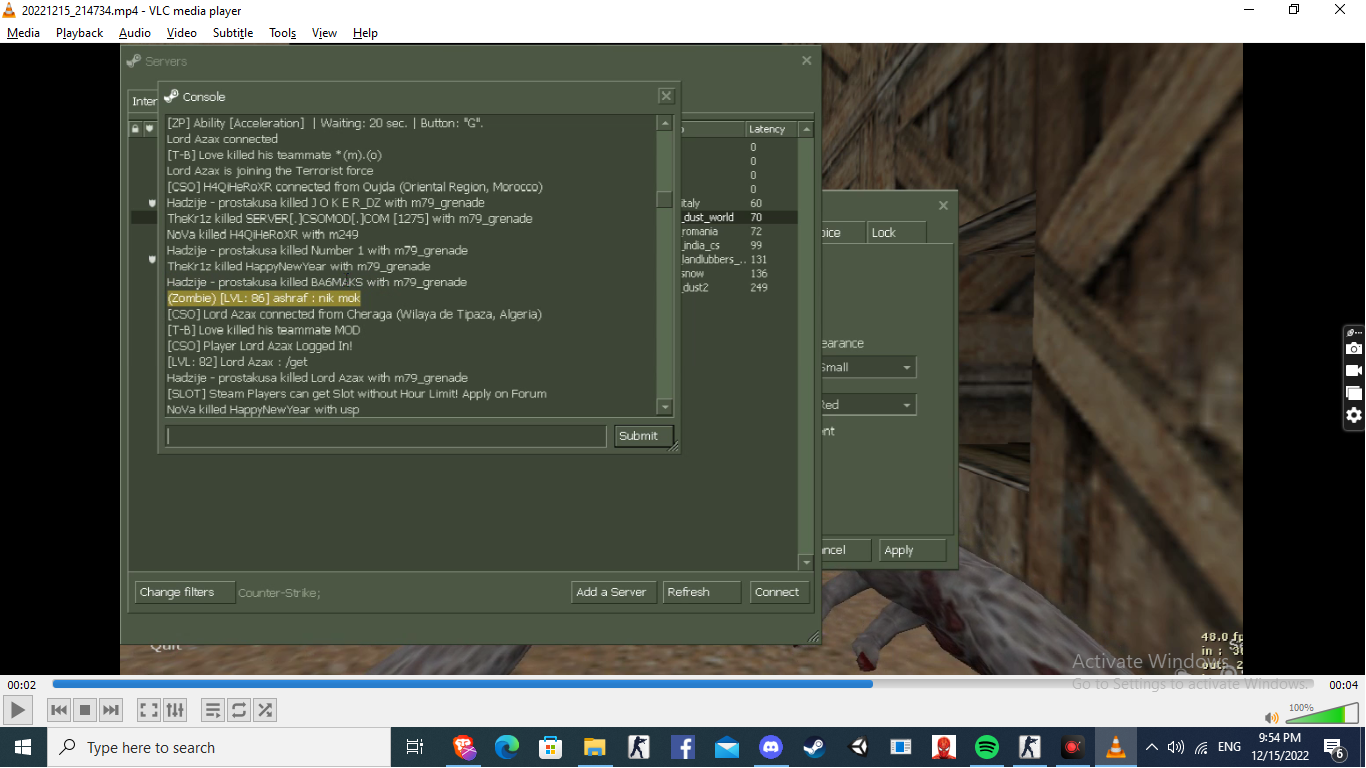Screen dimensions: 1366x768
Task: Skip to next media in playlist
Action: click(x=111, y=710)
